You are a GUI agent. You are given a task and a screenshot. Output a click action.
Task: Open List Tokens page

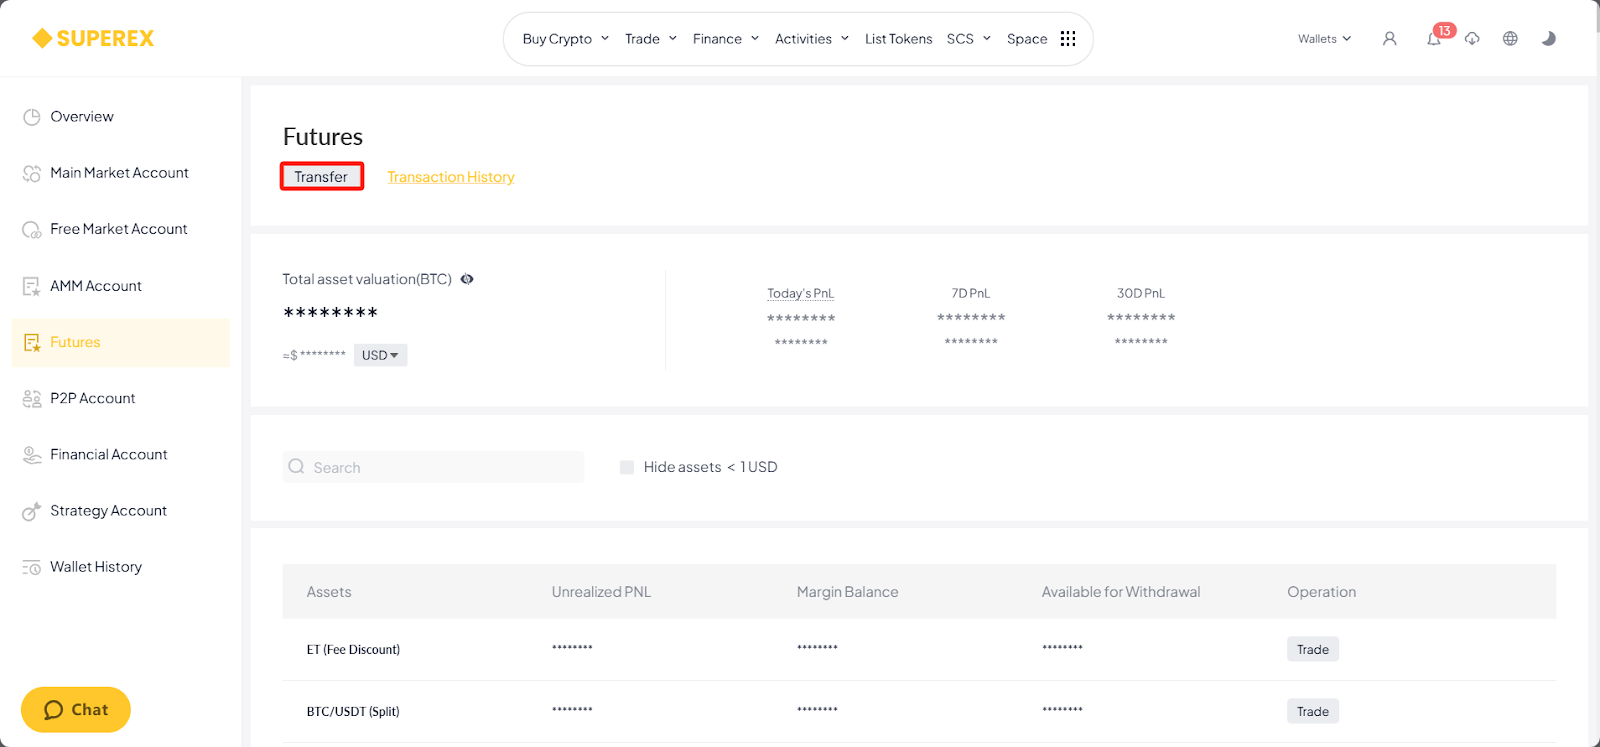coord(899,39)
